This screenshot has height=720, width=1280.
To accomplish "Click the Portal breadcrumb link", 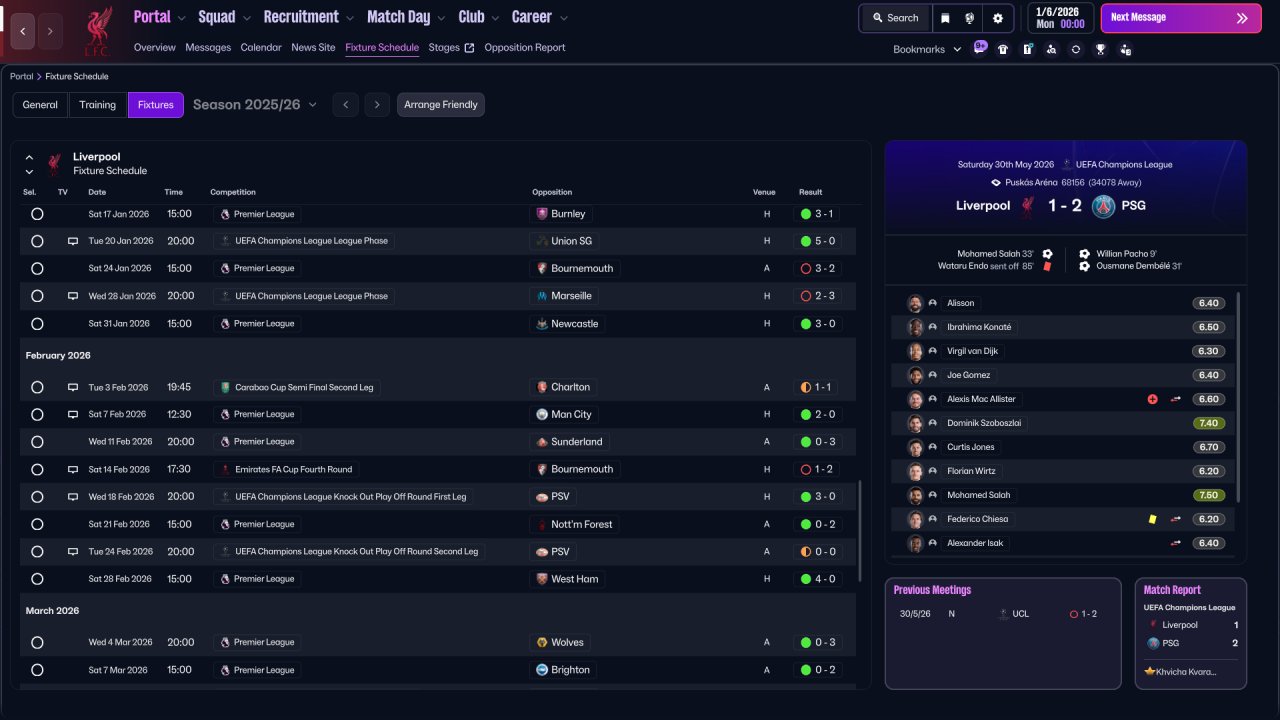I will pyautogui.click(x=21, y=77).
